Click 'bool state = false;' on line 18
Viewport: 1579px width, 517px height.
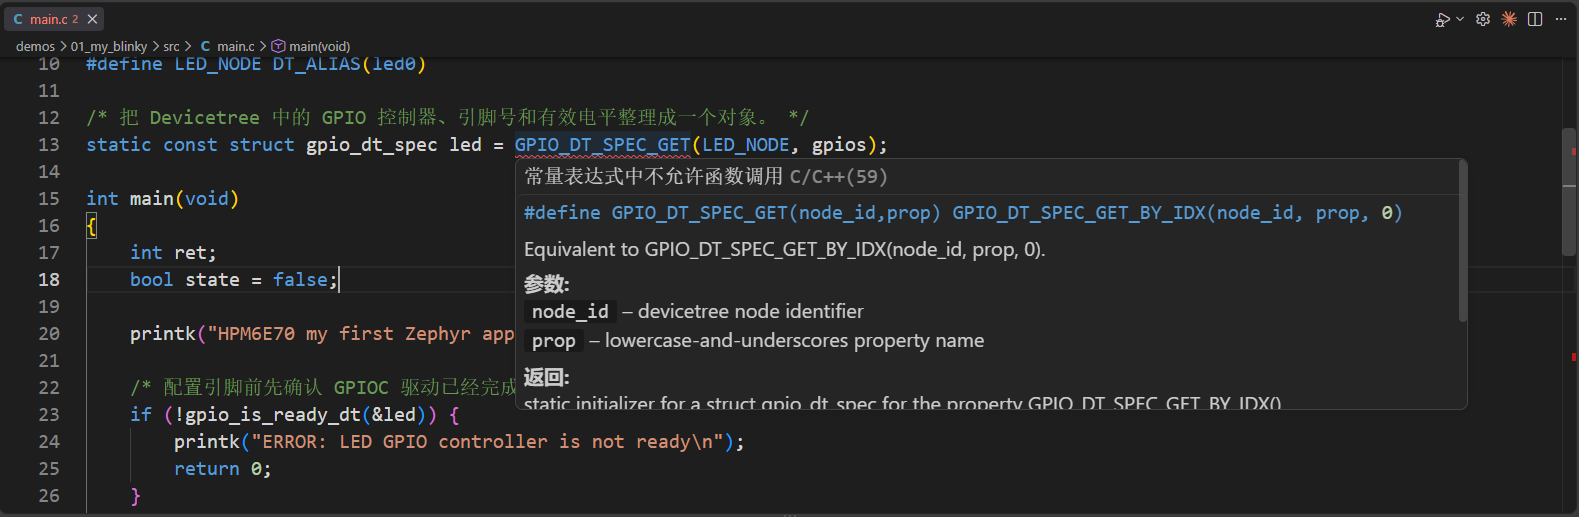[x=234, y=280]
